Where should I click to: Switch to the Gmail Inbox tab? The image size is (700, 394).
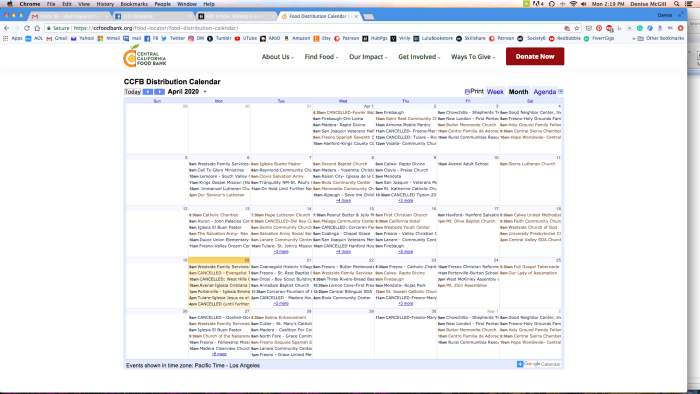[x=69, y=16]
